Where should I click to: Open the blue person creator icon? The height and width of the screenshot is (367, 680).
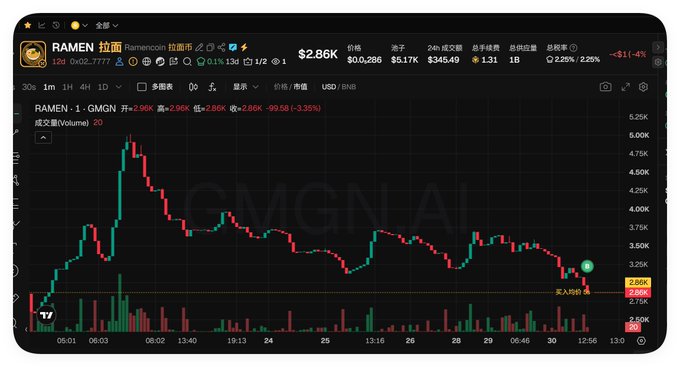click(x=119, y=62)
